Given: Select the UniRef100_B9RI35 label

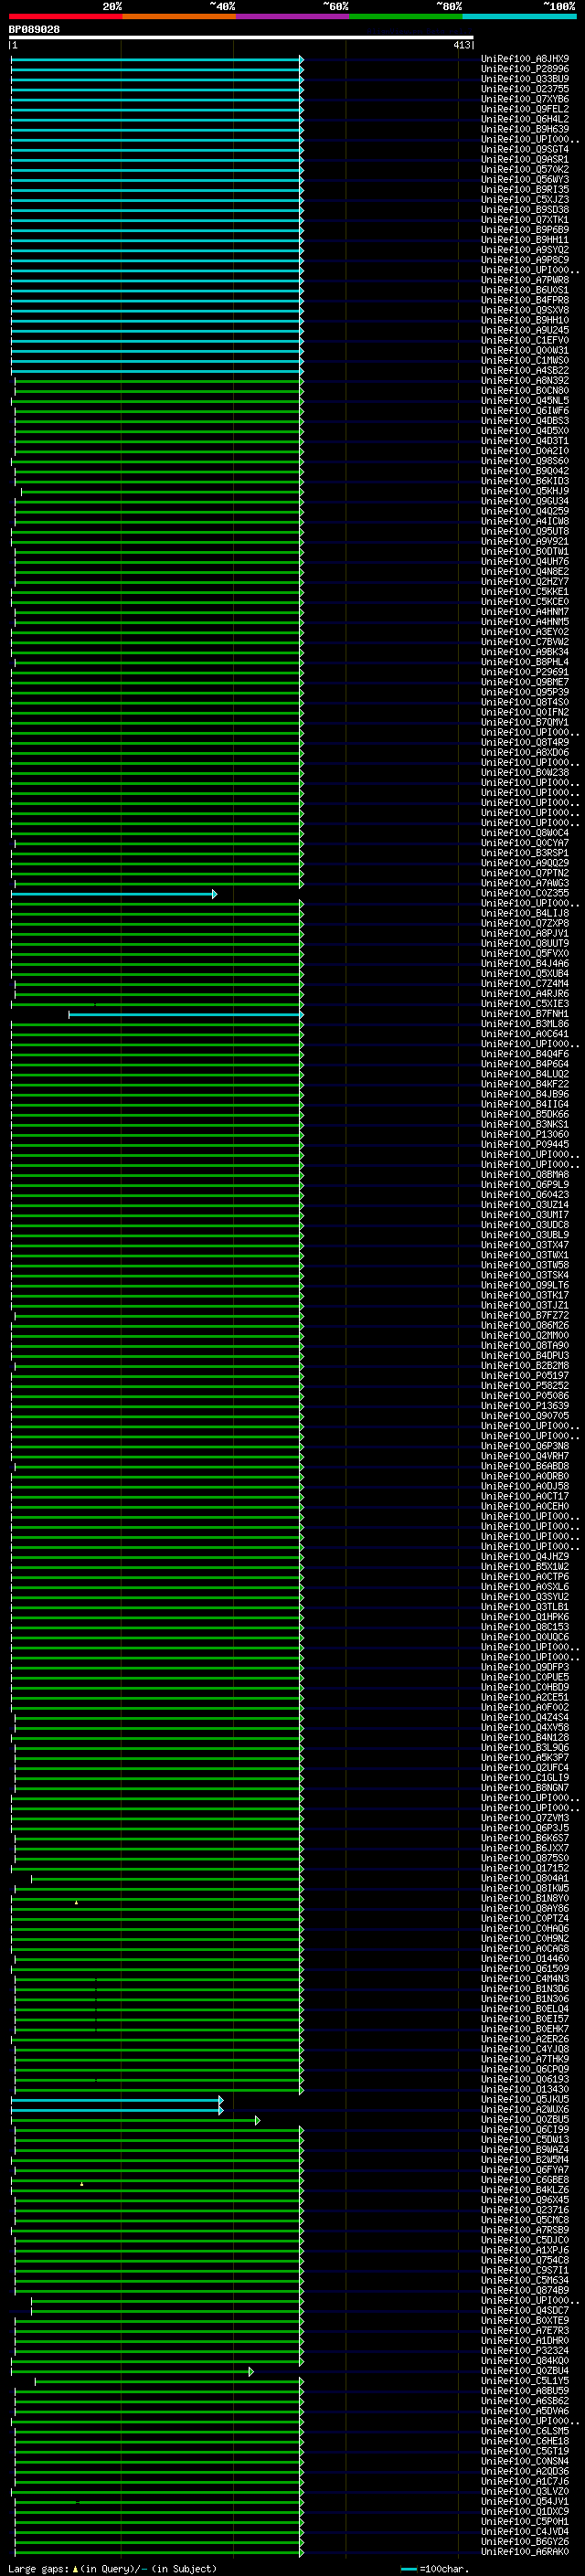Looking at the screenshot, I should coord(525,189).
